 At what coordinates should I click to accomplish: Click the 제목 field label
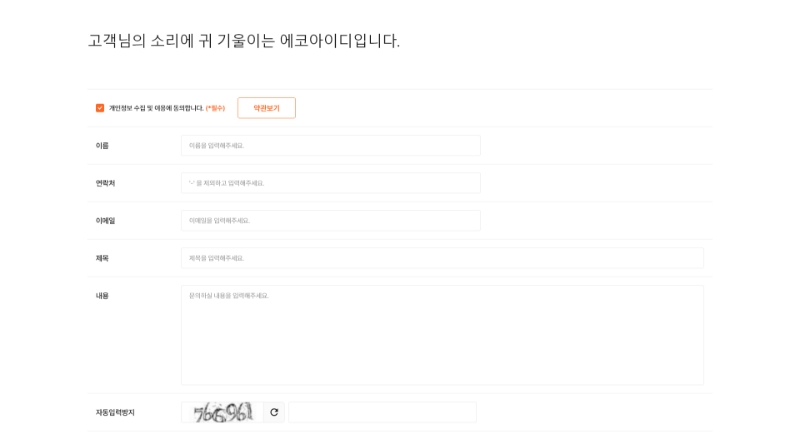(102, 258)
